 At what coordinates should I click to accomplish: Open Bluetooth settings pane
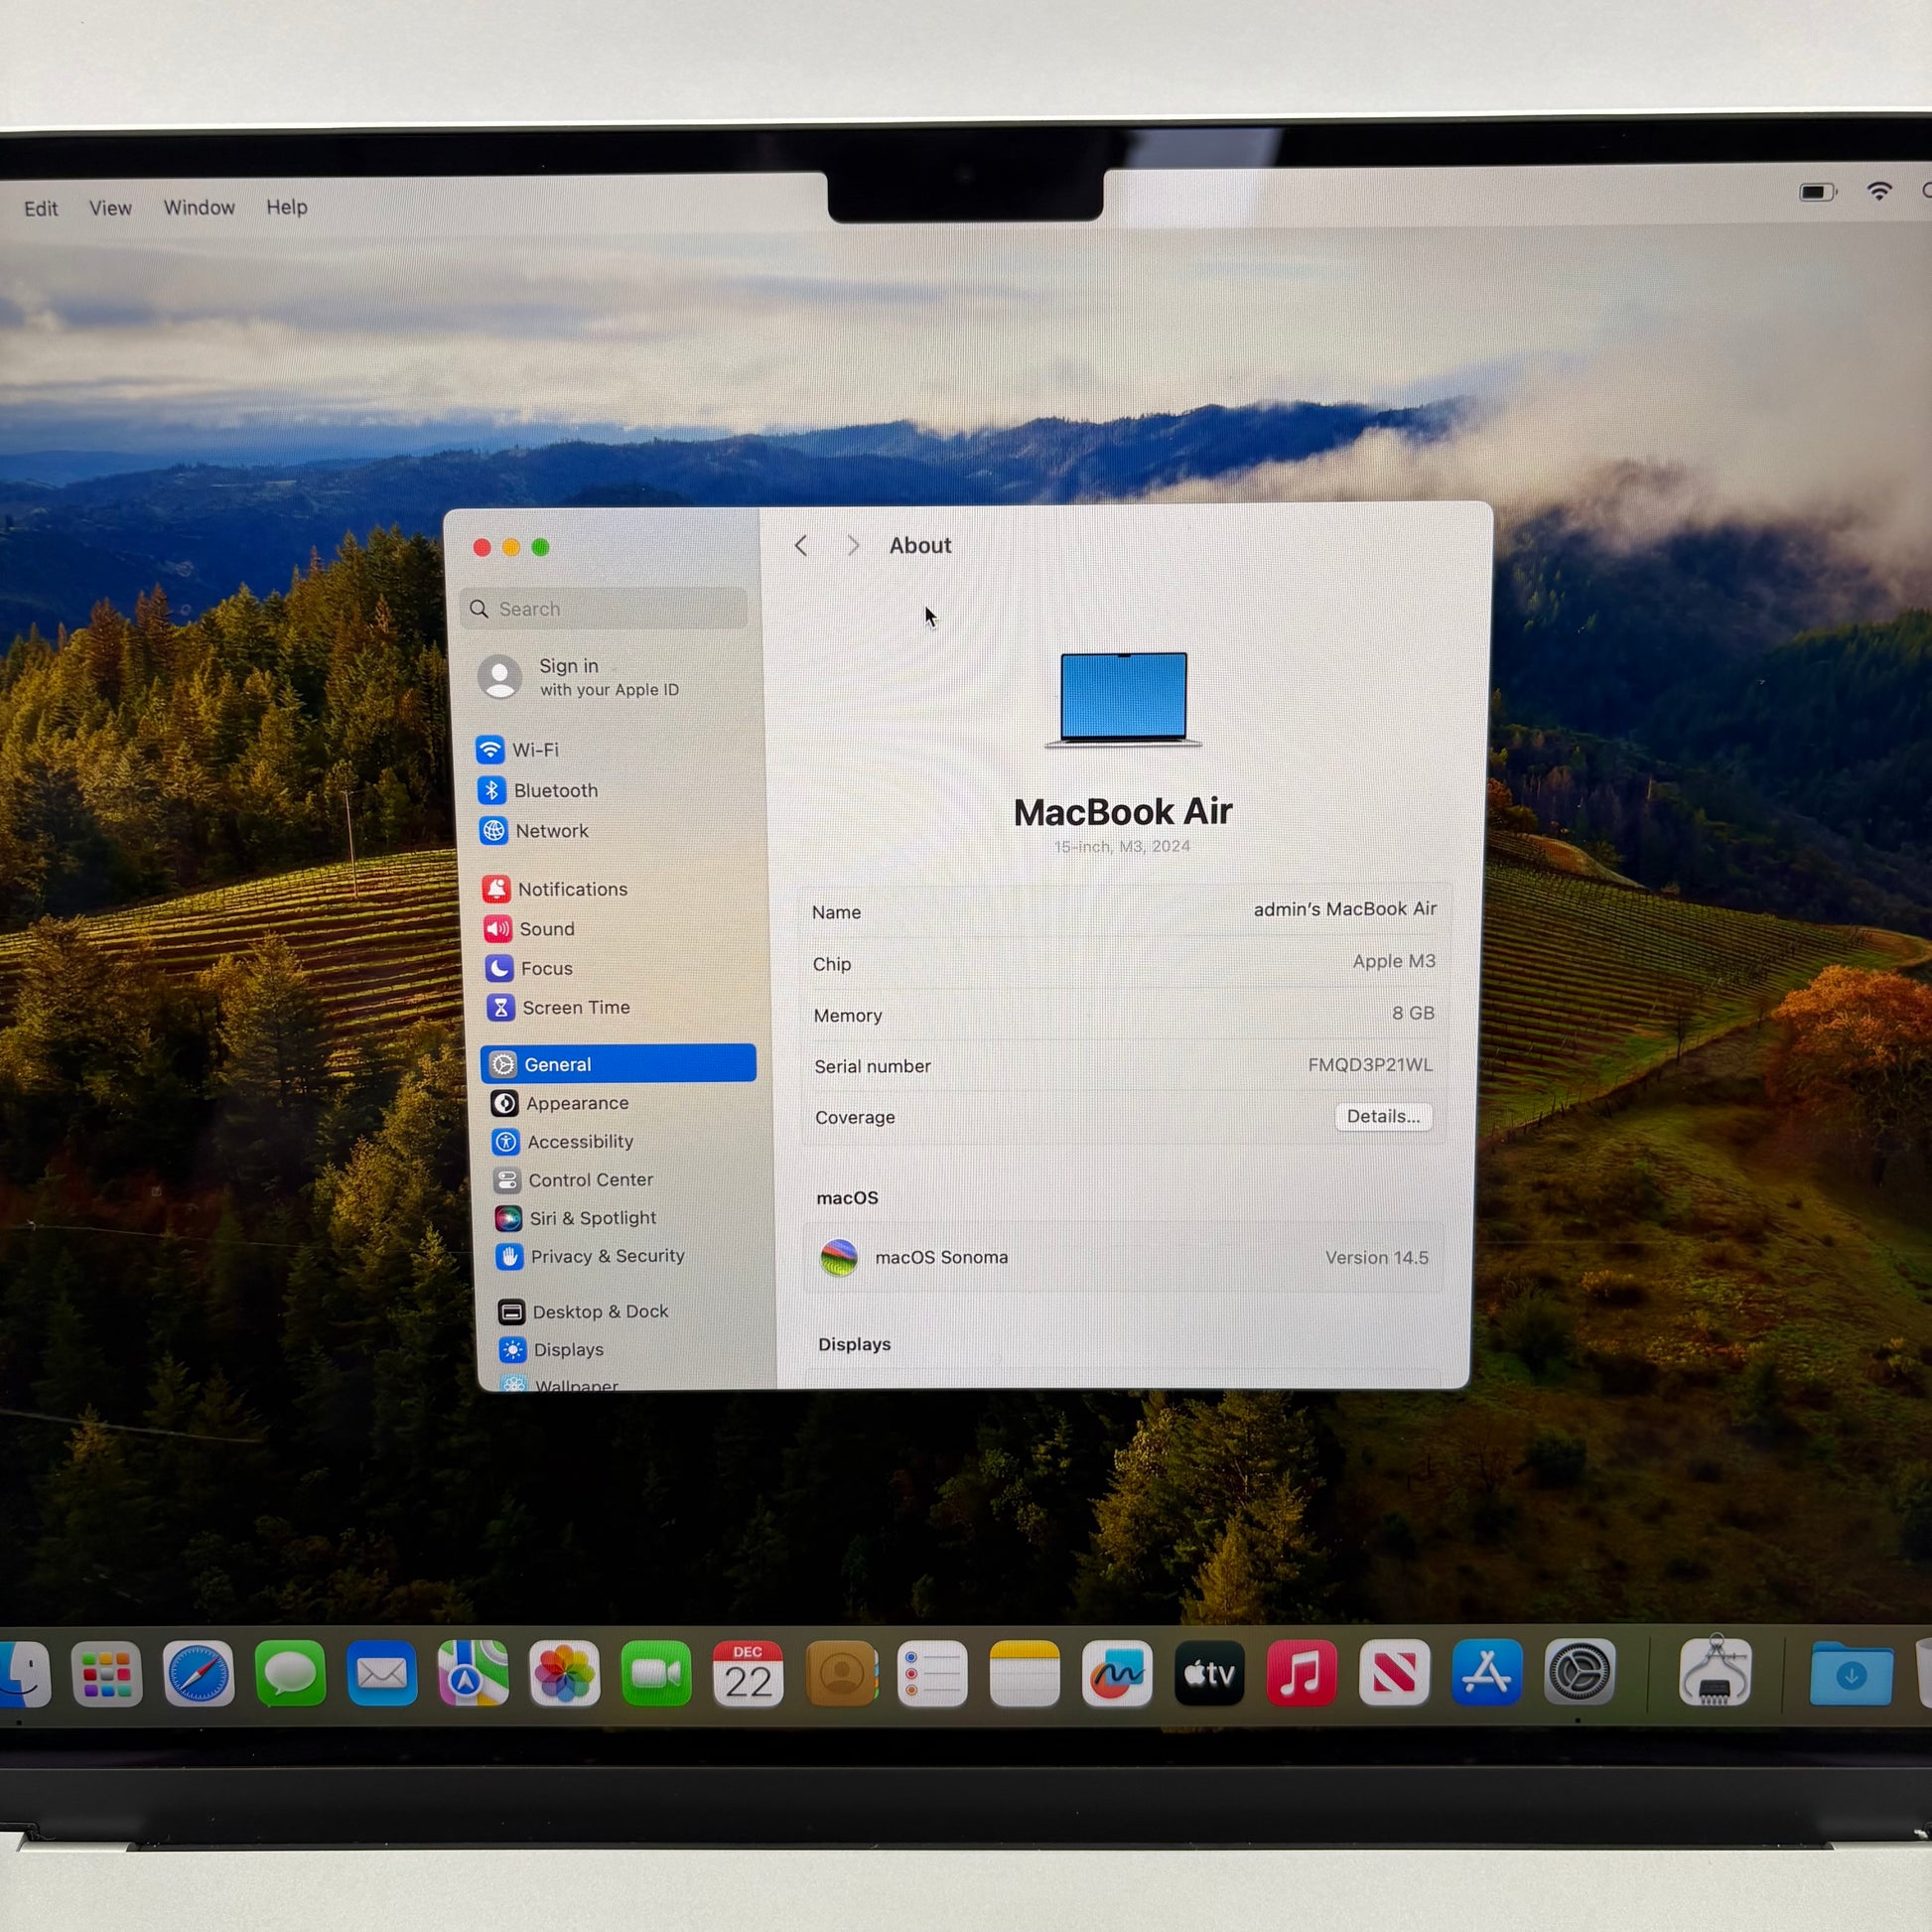[554, 790]
